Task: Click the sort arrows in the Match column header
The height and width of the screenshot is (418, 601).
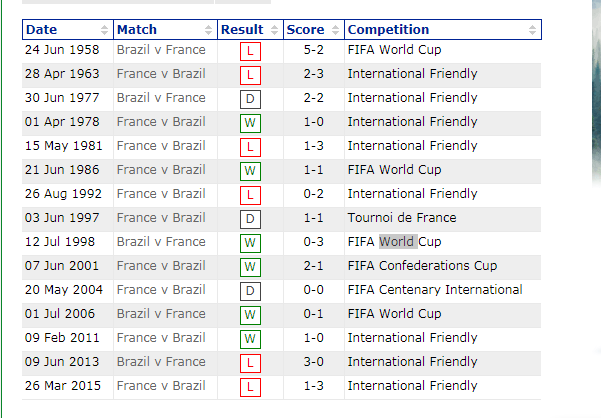Action: coord(208,30)
